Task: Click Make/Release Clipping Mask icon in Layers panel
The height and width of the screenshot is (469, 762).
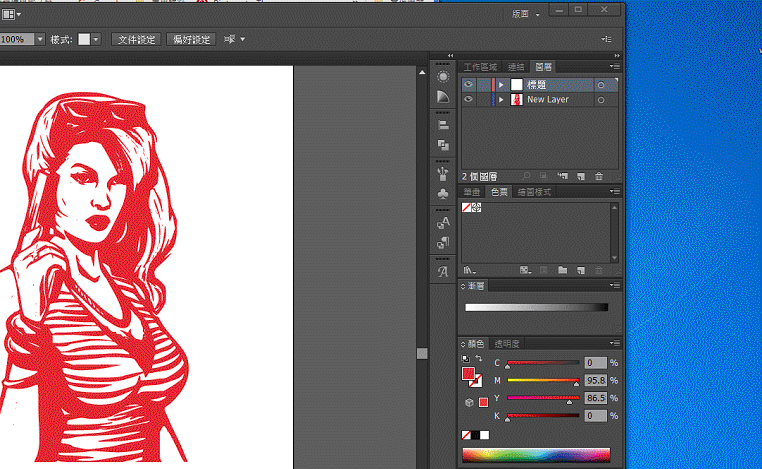Action: click(x=543, y=176)
